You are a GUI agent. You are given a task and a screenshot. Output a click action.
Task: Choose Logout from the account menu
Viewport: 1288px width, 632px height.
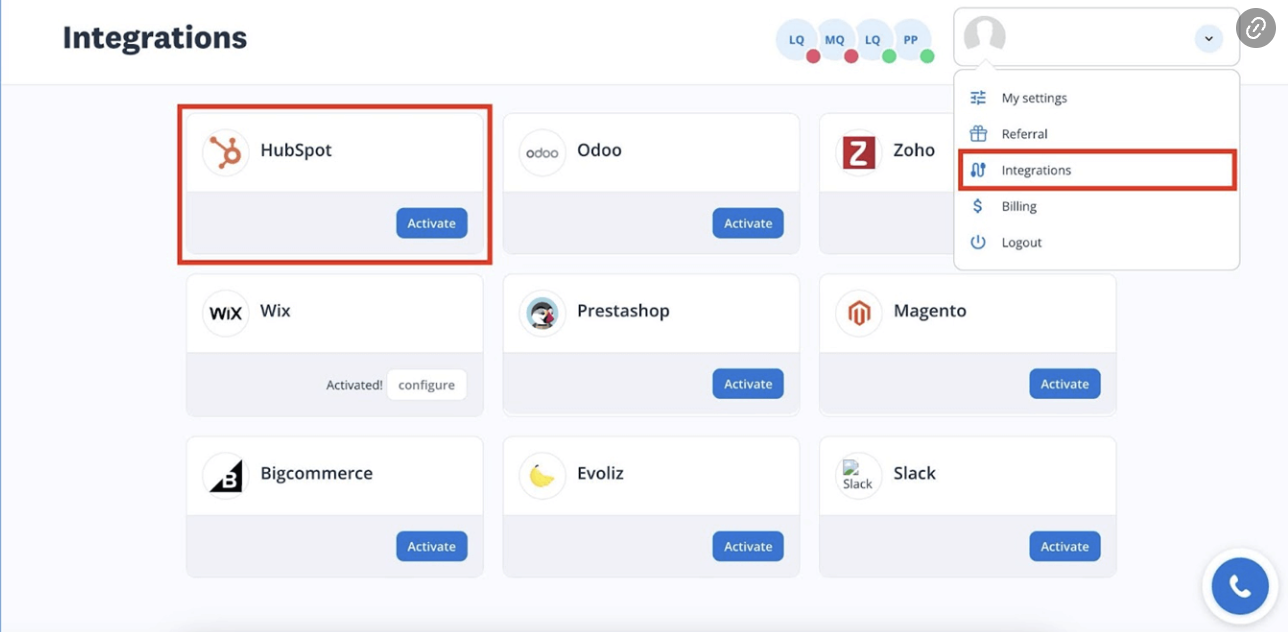(1021, 242)
